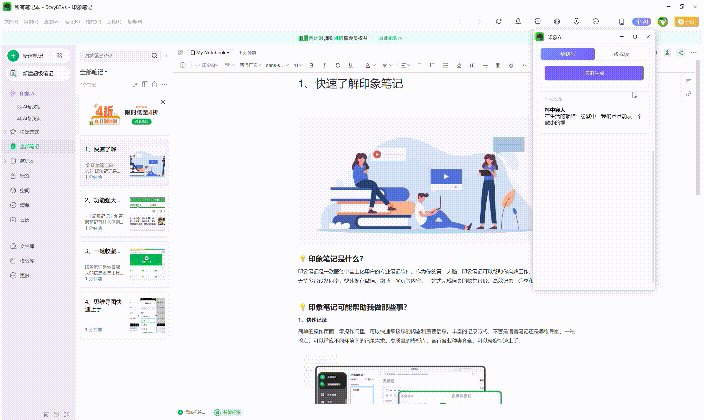Open the 帮助 (Help) menu
The height and width of the screenshot is (420, 704).
(135, 22)
